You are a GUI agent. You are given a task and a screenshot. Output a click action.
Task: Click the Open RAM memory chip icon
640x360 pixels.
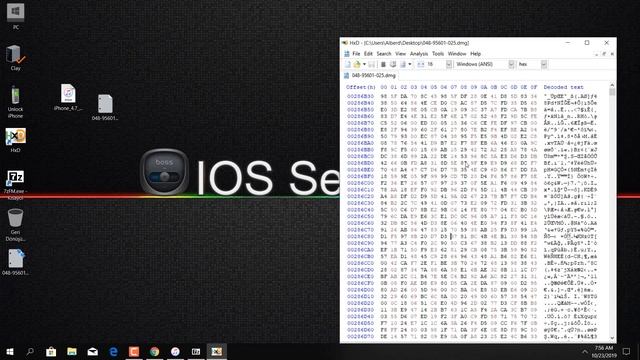(383, 64)
